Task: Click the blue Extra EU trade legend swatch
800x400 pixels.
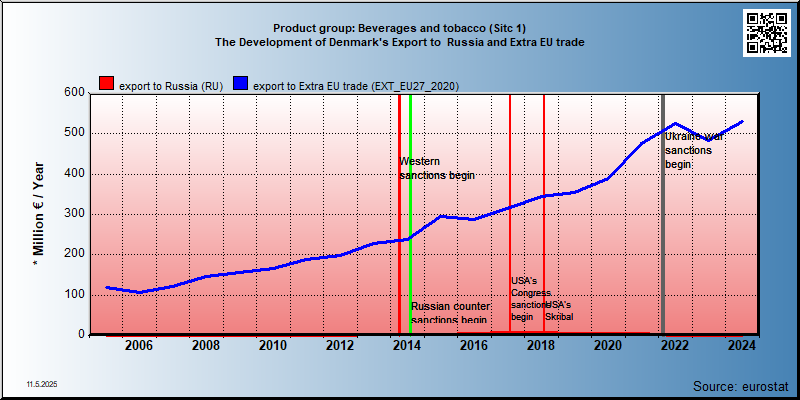Action: 241,84
